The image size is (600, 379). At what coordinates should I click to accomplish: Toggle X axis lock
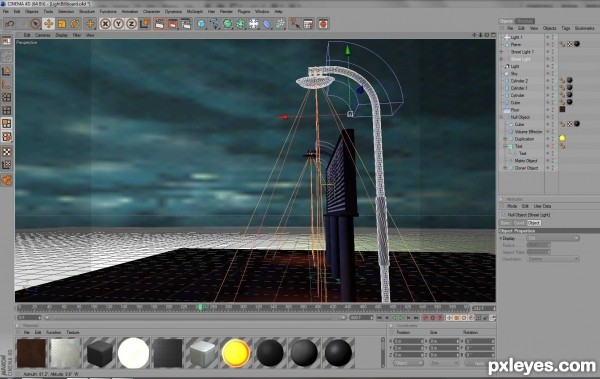click(105, 24)
